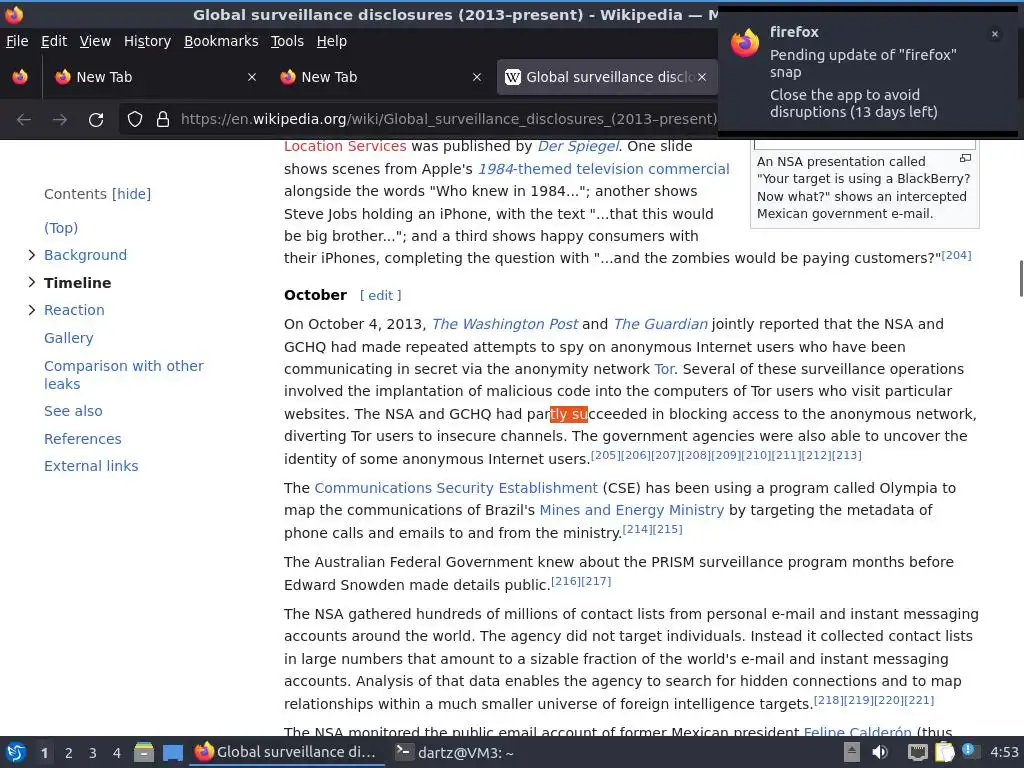Click the network tray icon
The height and width of the screenshot is (768, 1024).
[x=918, y=753]
